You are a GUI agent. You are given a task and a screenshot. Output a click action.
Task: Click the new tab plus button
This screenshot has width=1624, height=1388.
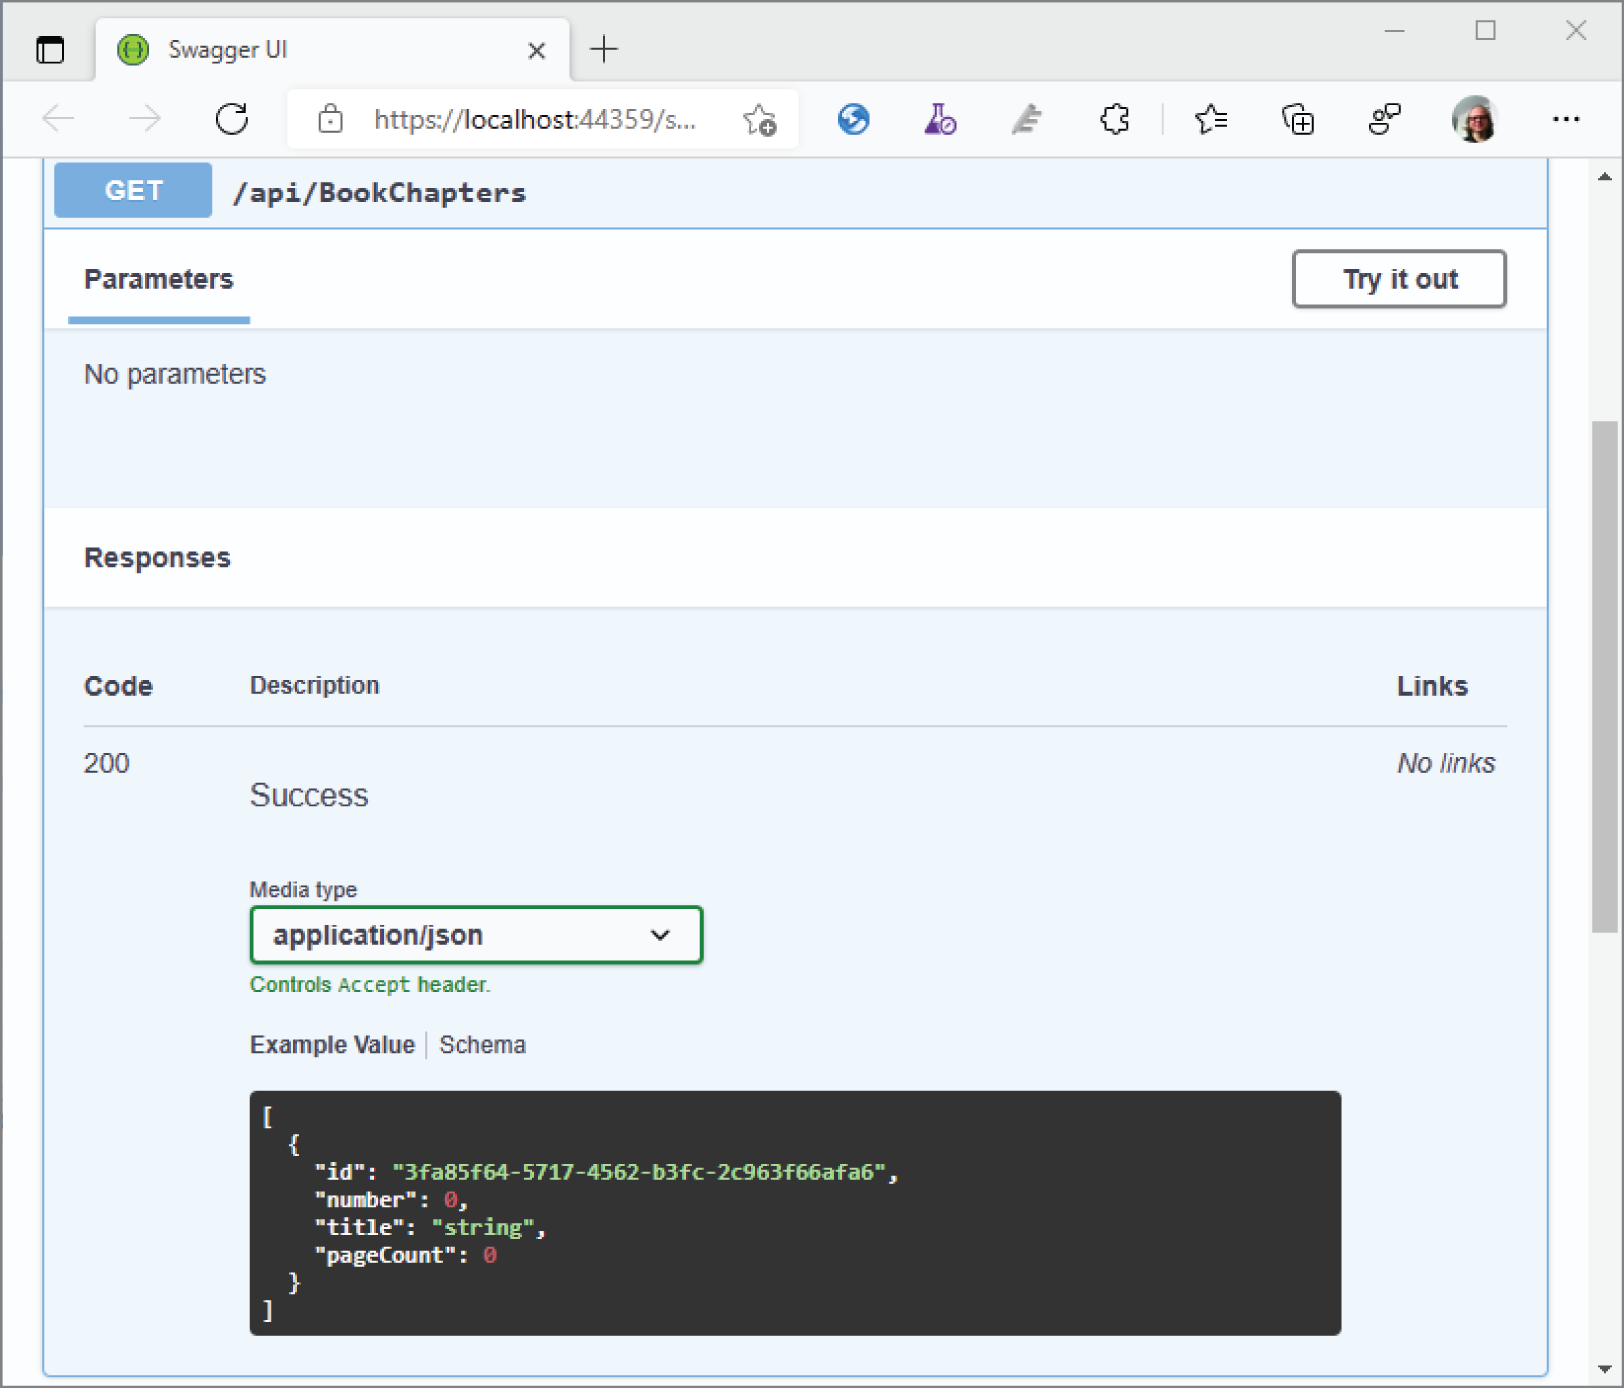click(x=604, y=49)
